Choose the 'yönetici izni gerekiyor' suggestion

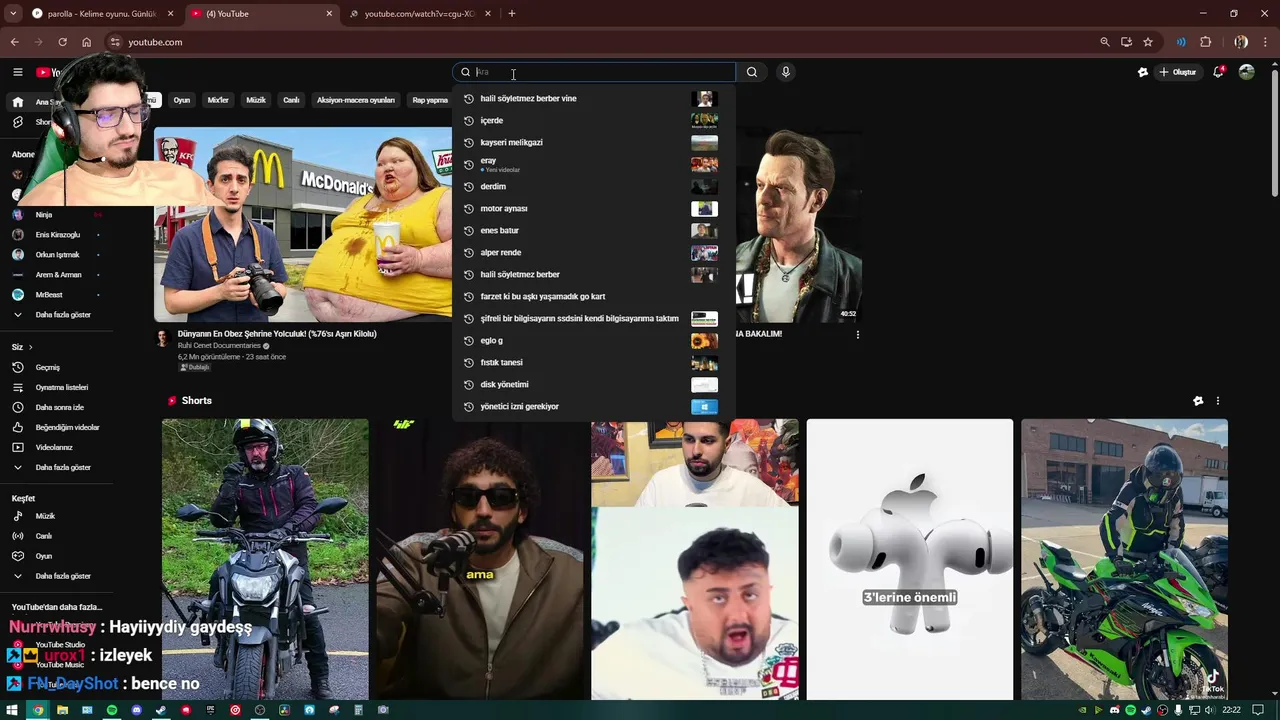[593, 407]
